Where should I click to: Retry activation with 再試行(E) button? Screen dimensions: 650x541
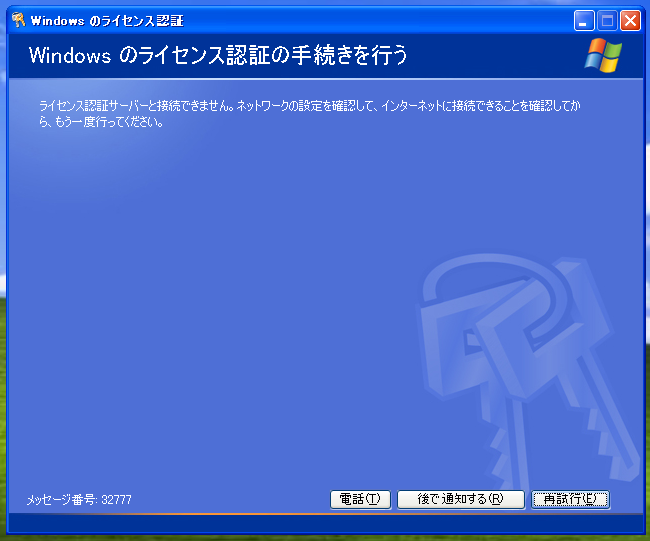[x=570, y=499]
